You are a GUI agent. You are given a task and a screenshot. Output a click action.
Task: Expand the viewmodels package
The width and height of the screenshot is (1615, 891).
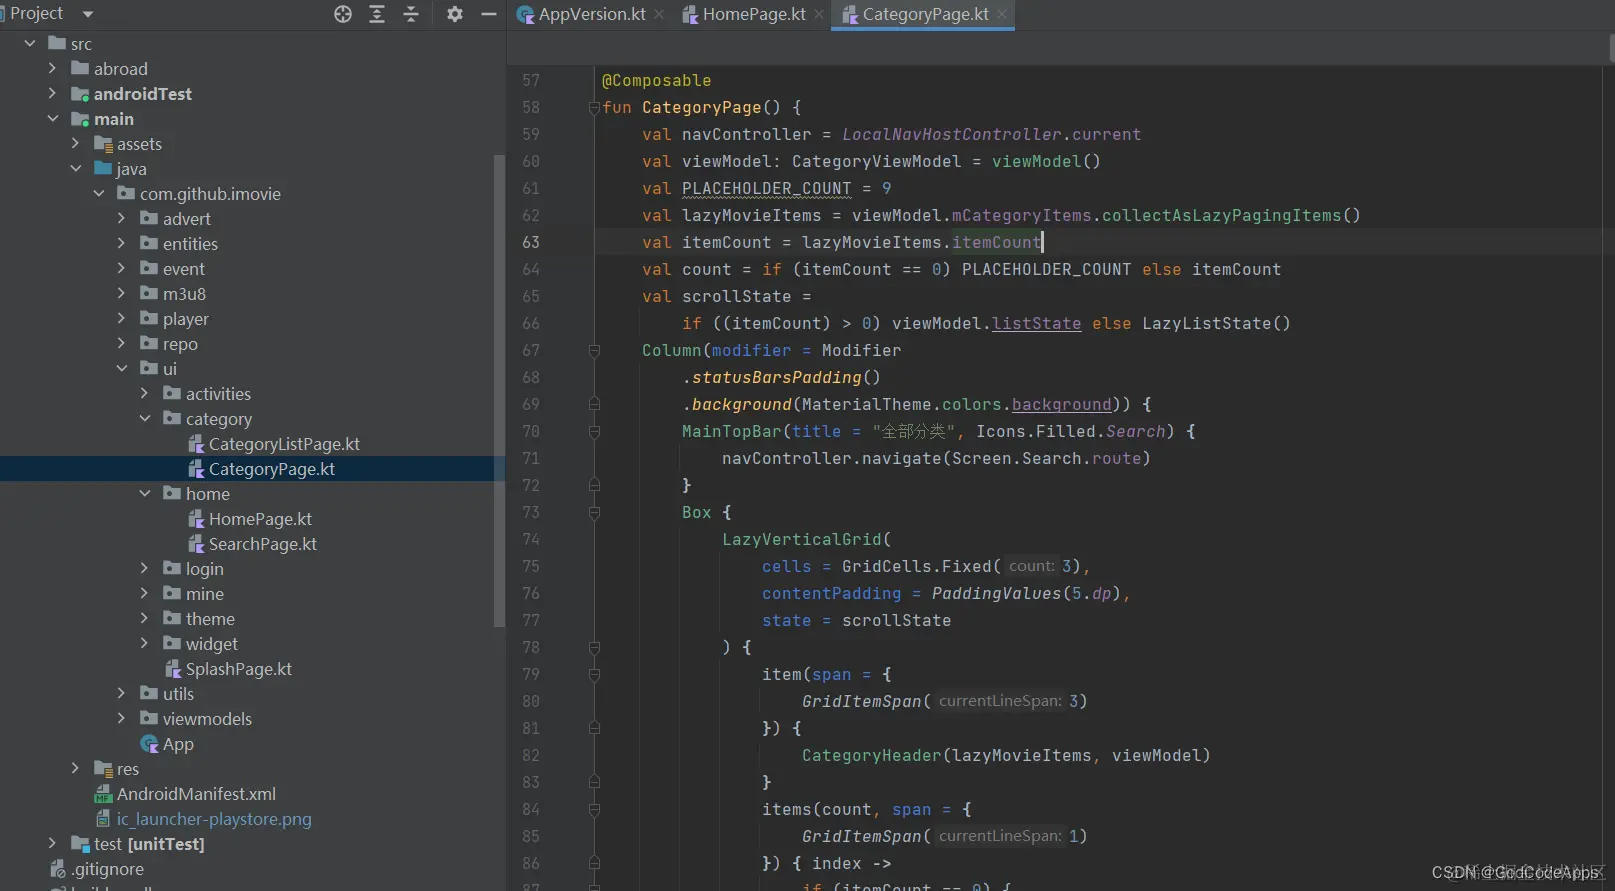coord(122,718)
